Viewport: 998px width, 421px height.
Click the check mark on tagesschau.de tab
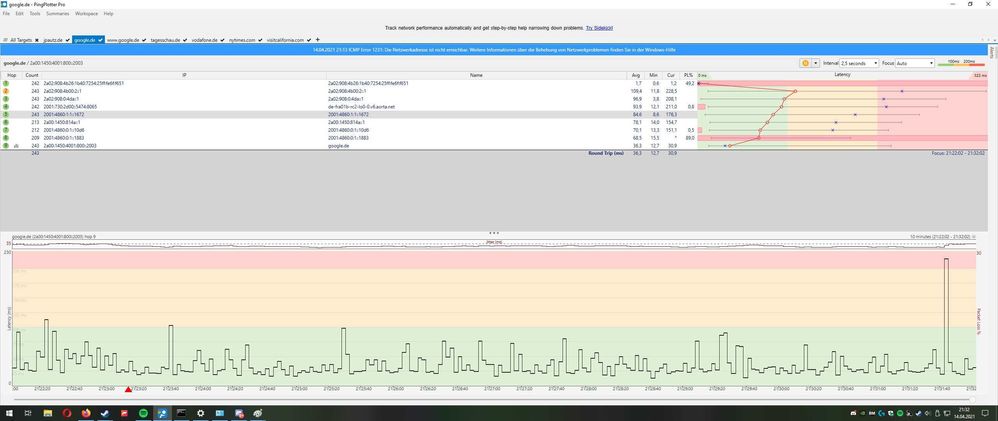pos(185,40)
